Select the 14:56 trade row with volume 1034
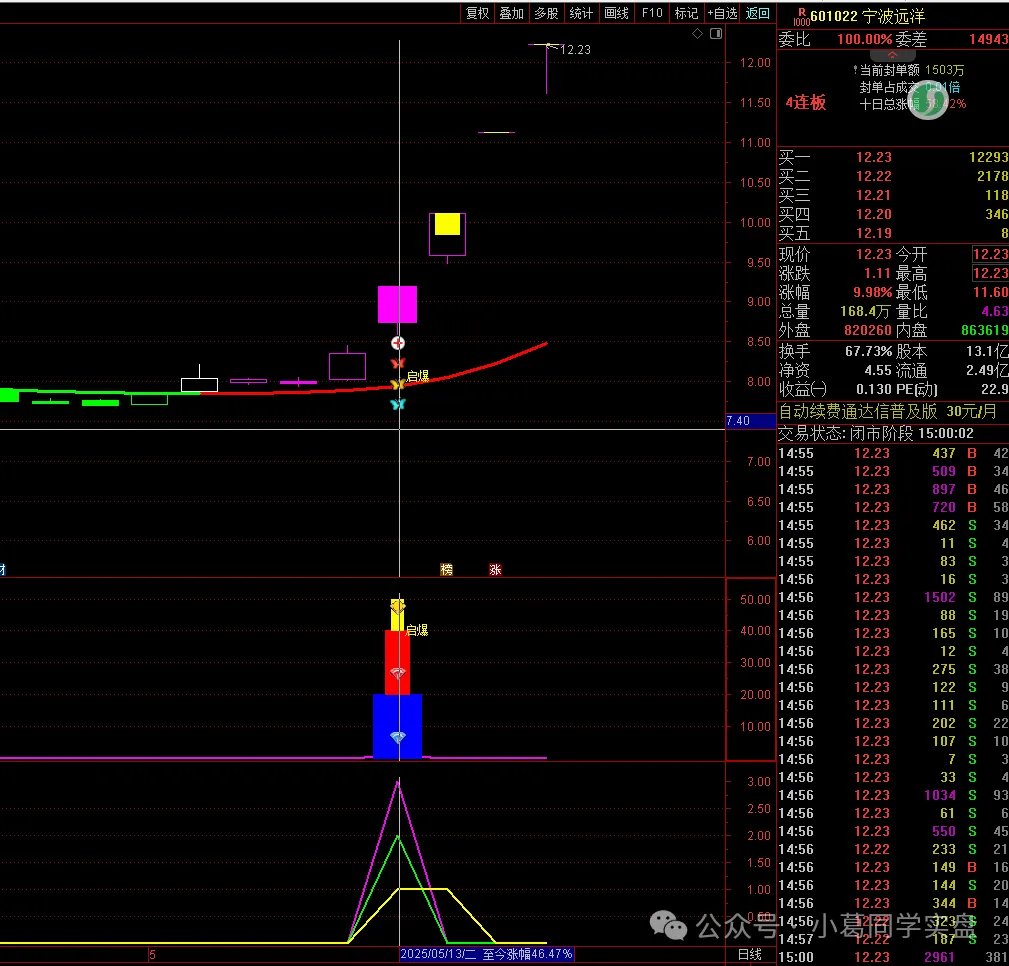This screenshot has height=966, width=1009. coord(893,795)
